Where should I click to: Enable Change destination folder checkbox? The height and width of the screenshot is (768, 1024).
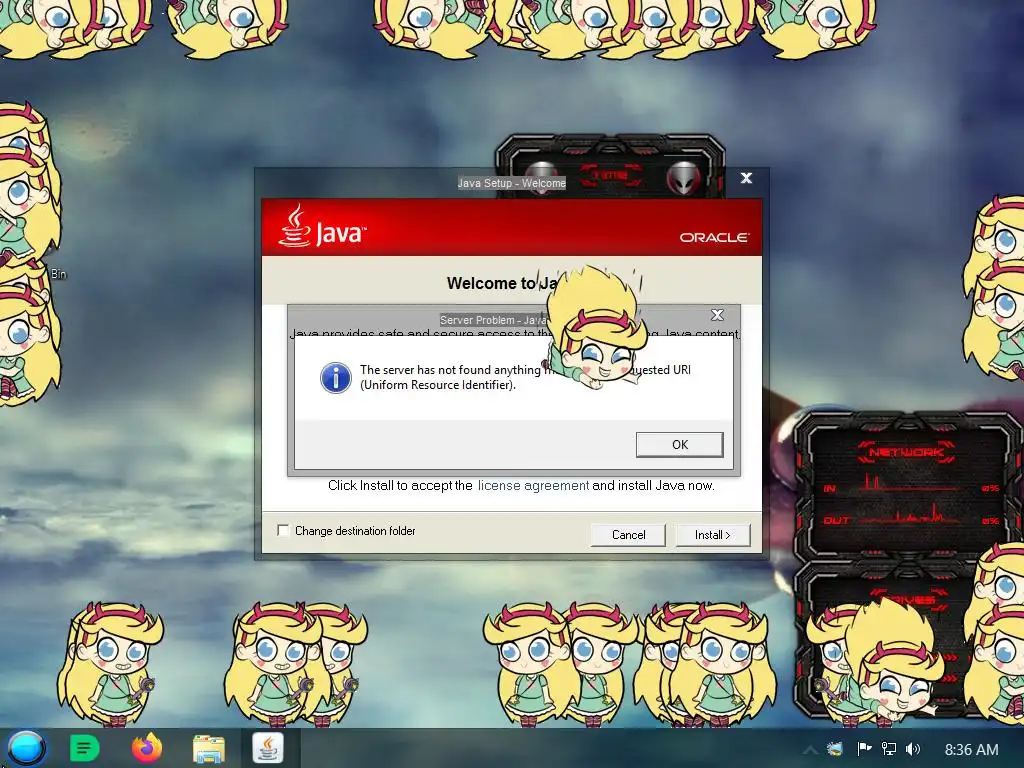(x=283, y=530)
